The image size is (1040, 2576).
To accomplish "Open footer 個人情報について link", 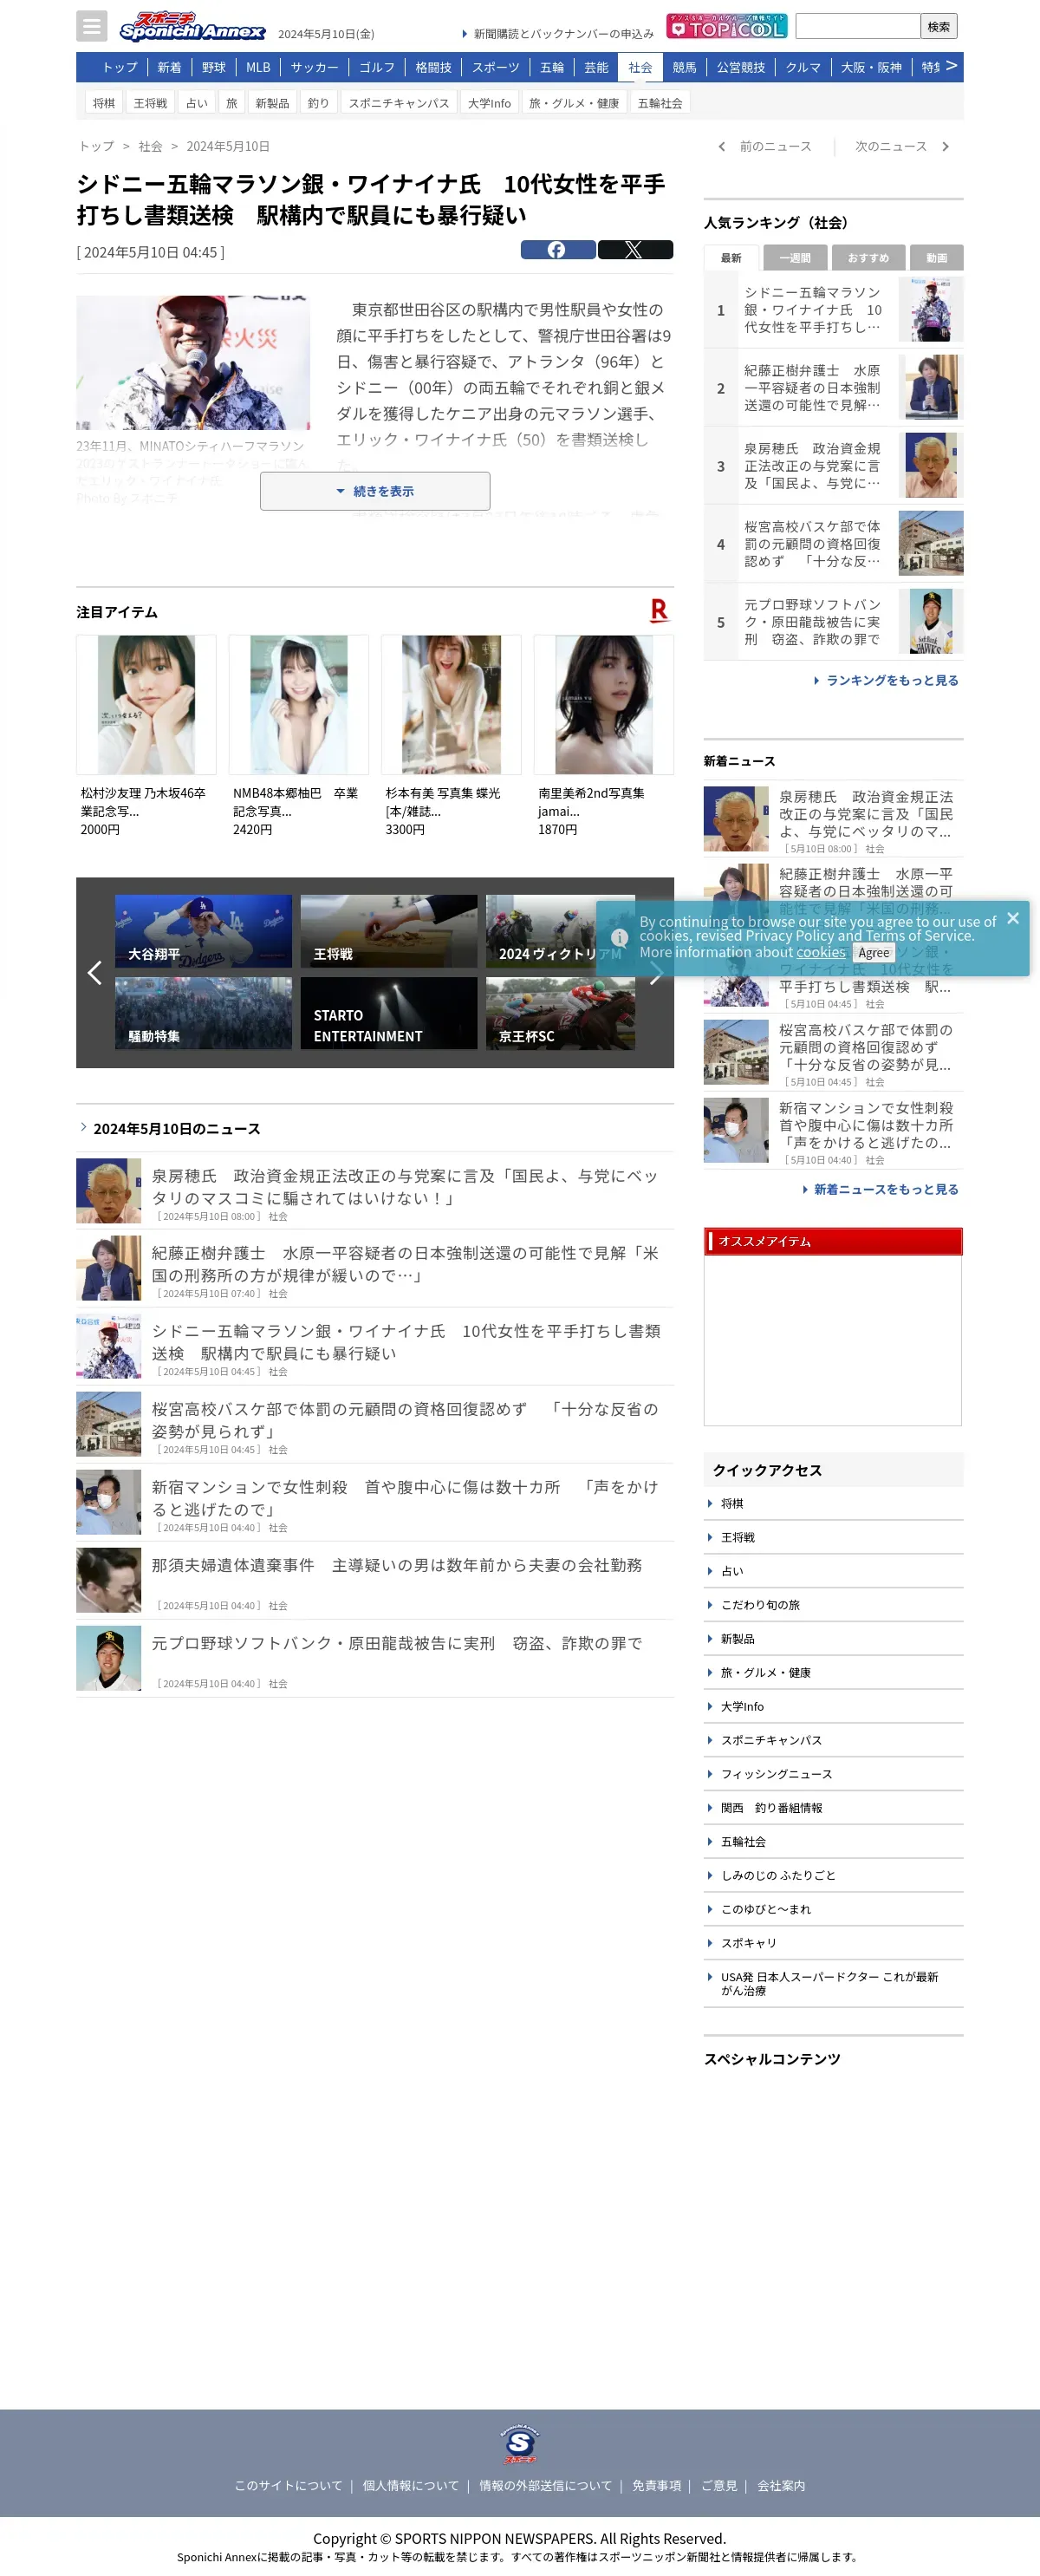I will point(411,2486).
